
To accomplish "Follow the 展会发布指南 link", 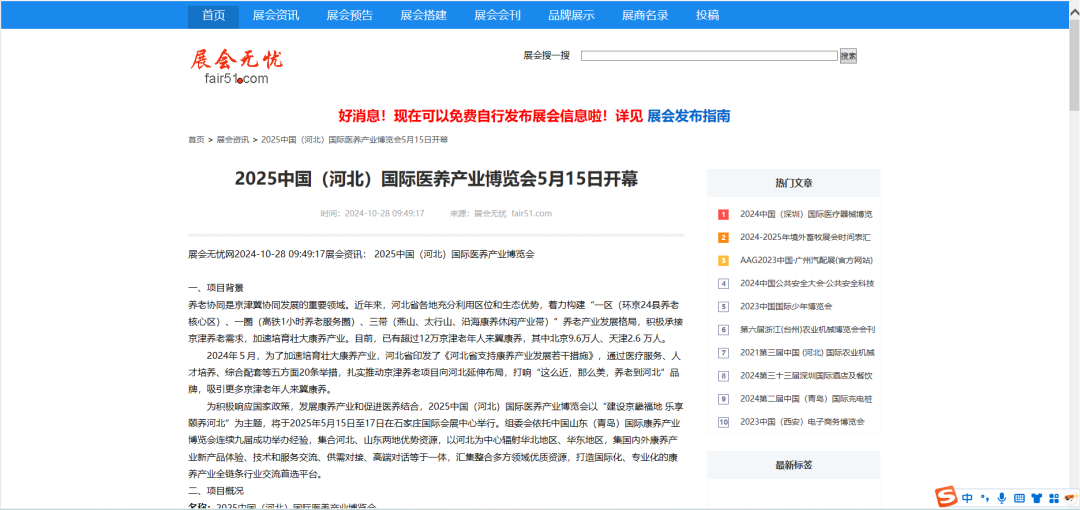I will pyautogui.click(x=688, y=116).
